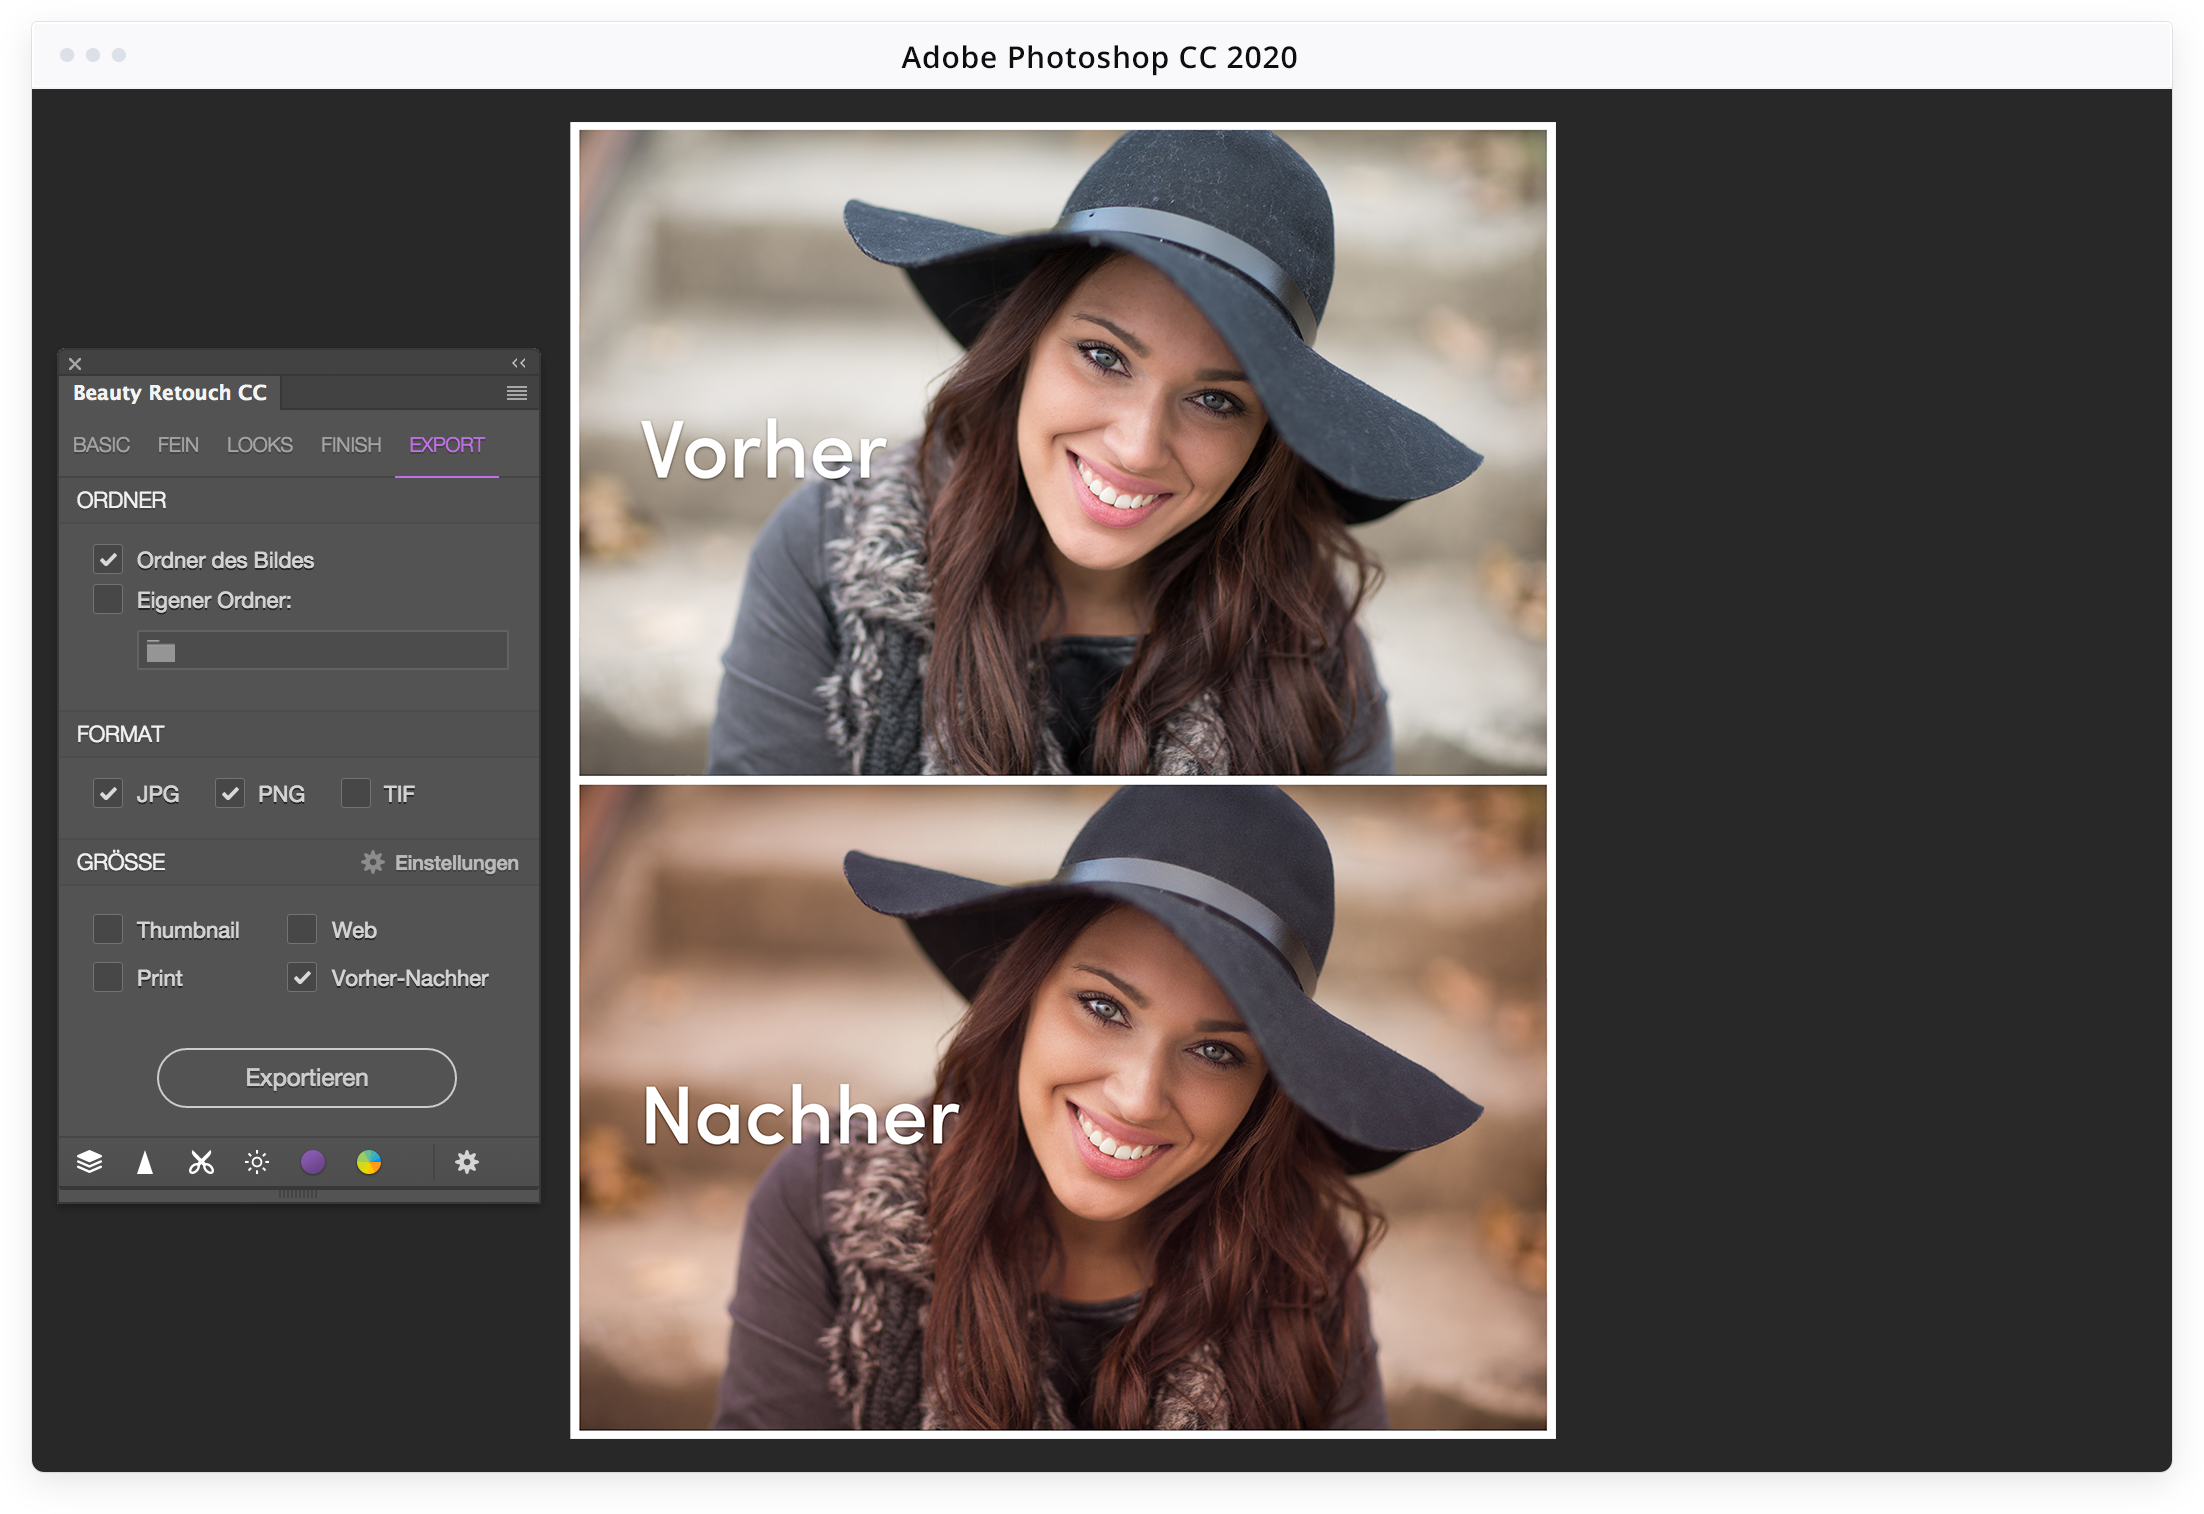Uncheck the PNG format checkbox
This screenshot has width=2204, height=1514.
pos(230,793)
